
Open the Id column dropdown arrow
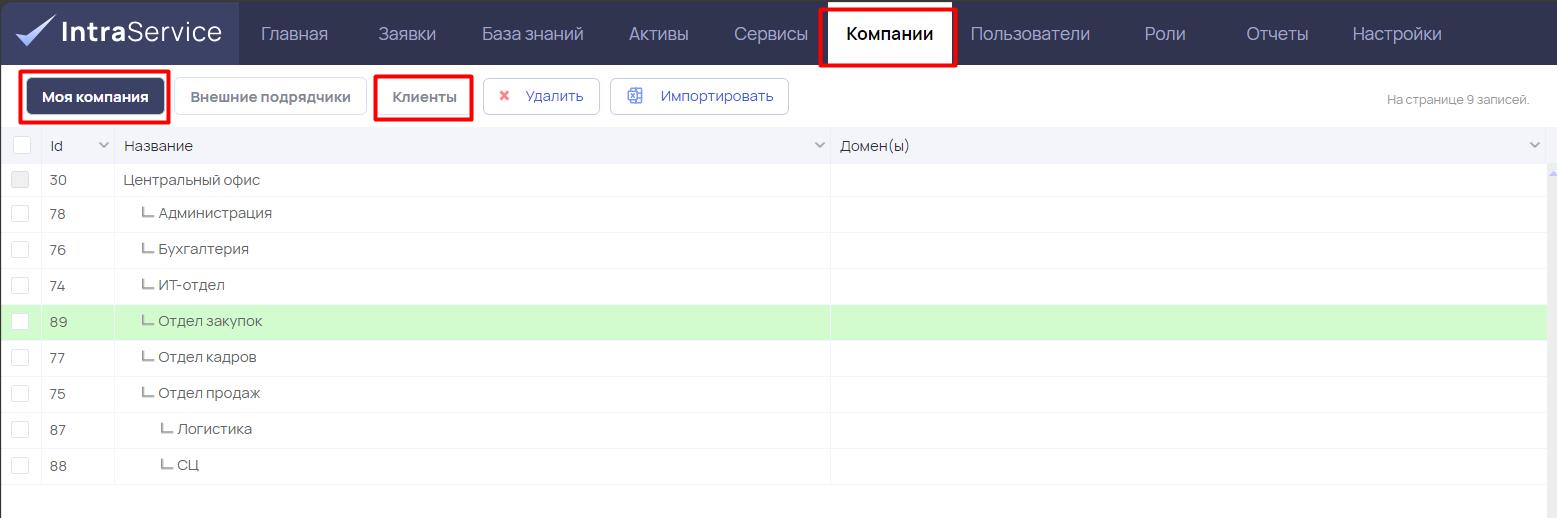pos(103,146)
